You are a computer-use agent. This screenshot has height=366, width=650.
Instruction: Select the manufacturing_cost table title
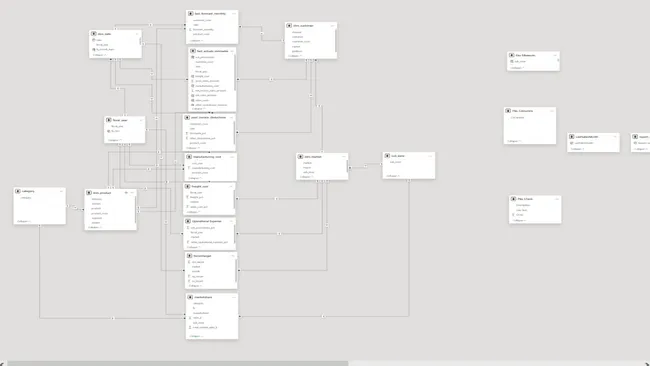(x=207, y=157)
